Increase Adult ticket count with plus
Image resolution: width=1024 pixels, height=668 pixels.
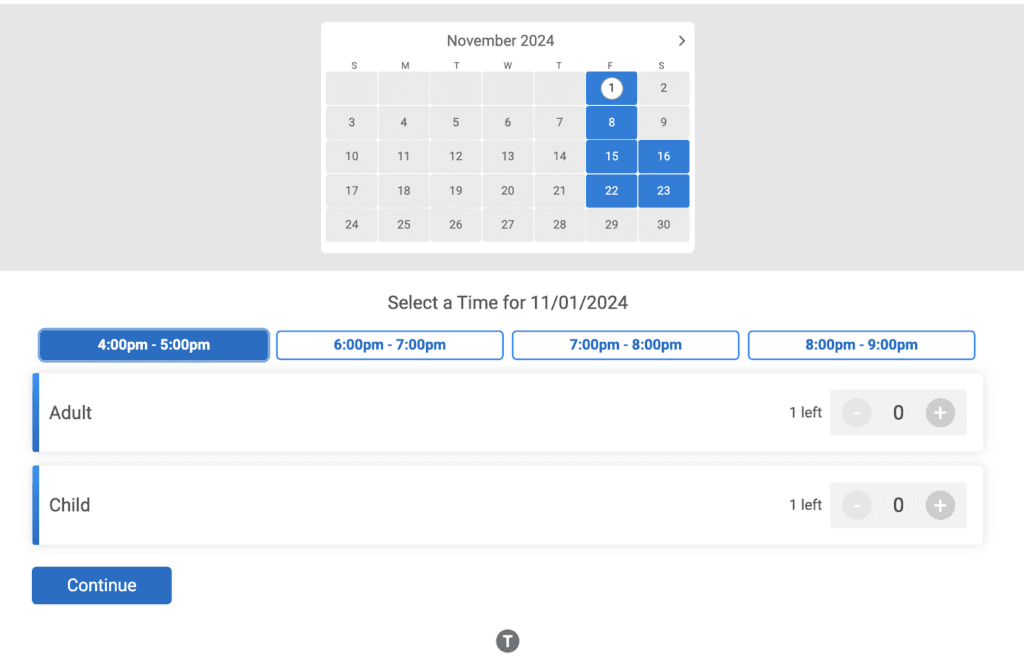940,412
